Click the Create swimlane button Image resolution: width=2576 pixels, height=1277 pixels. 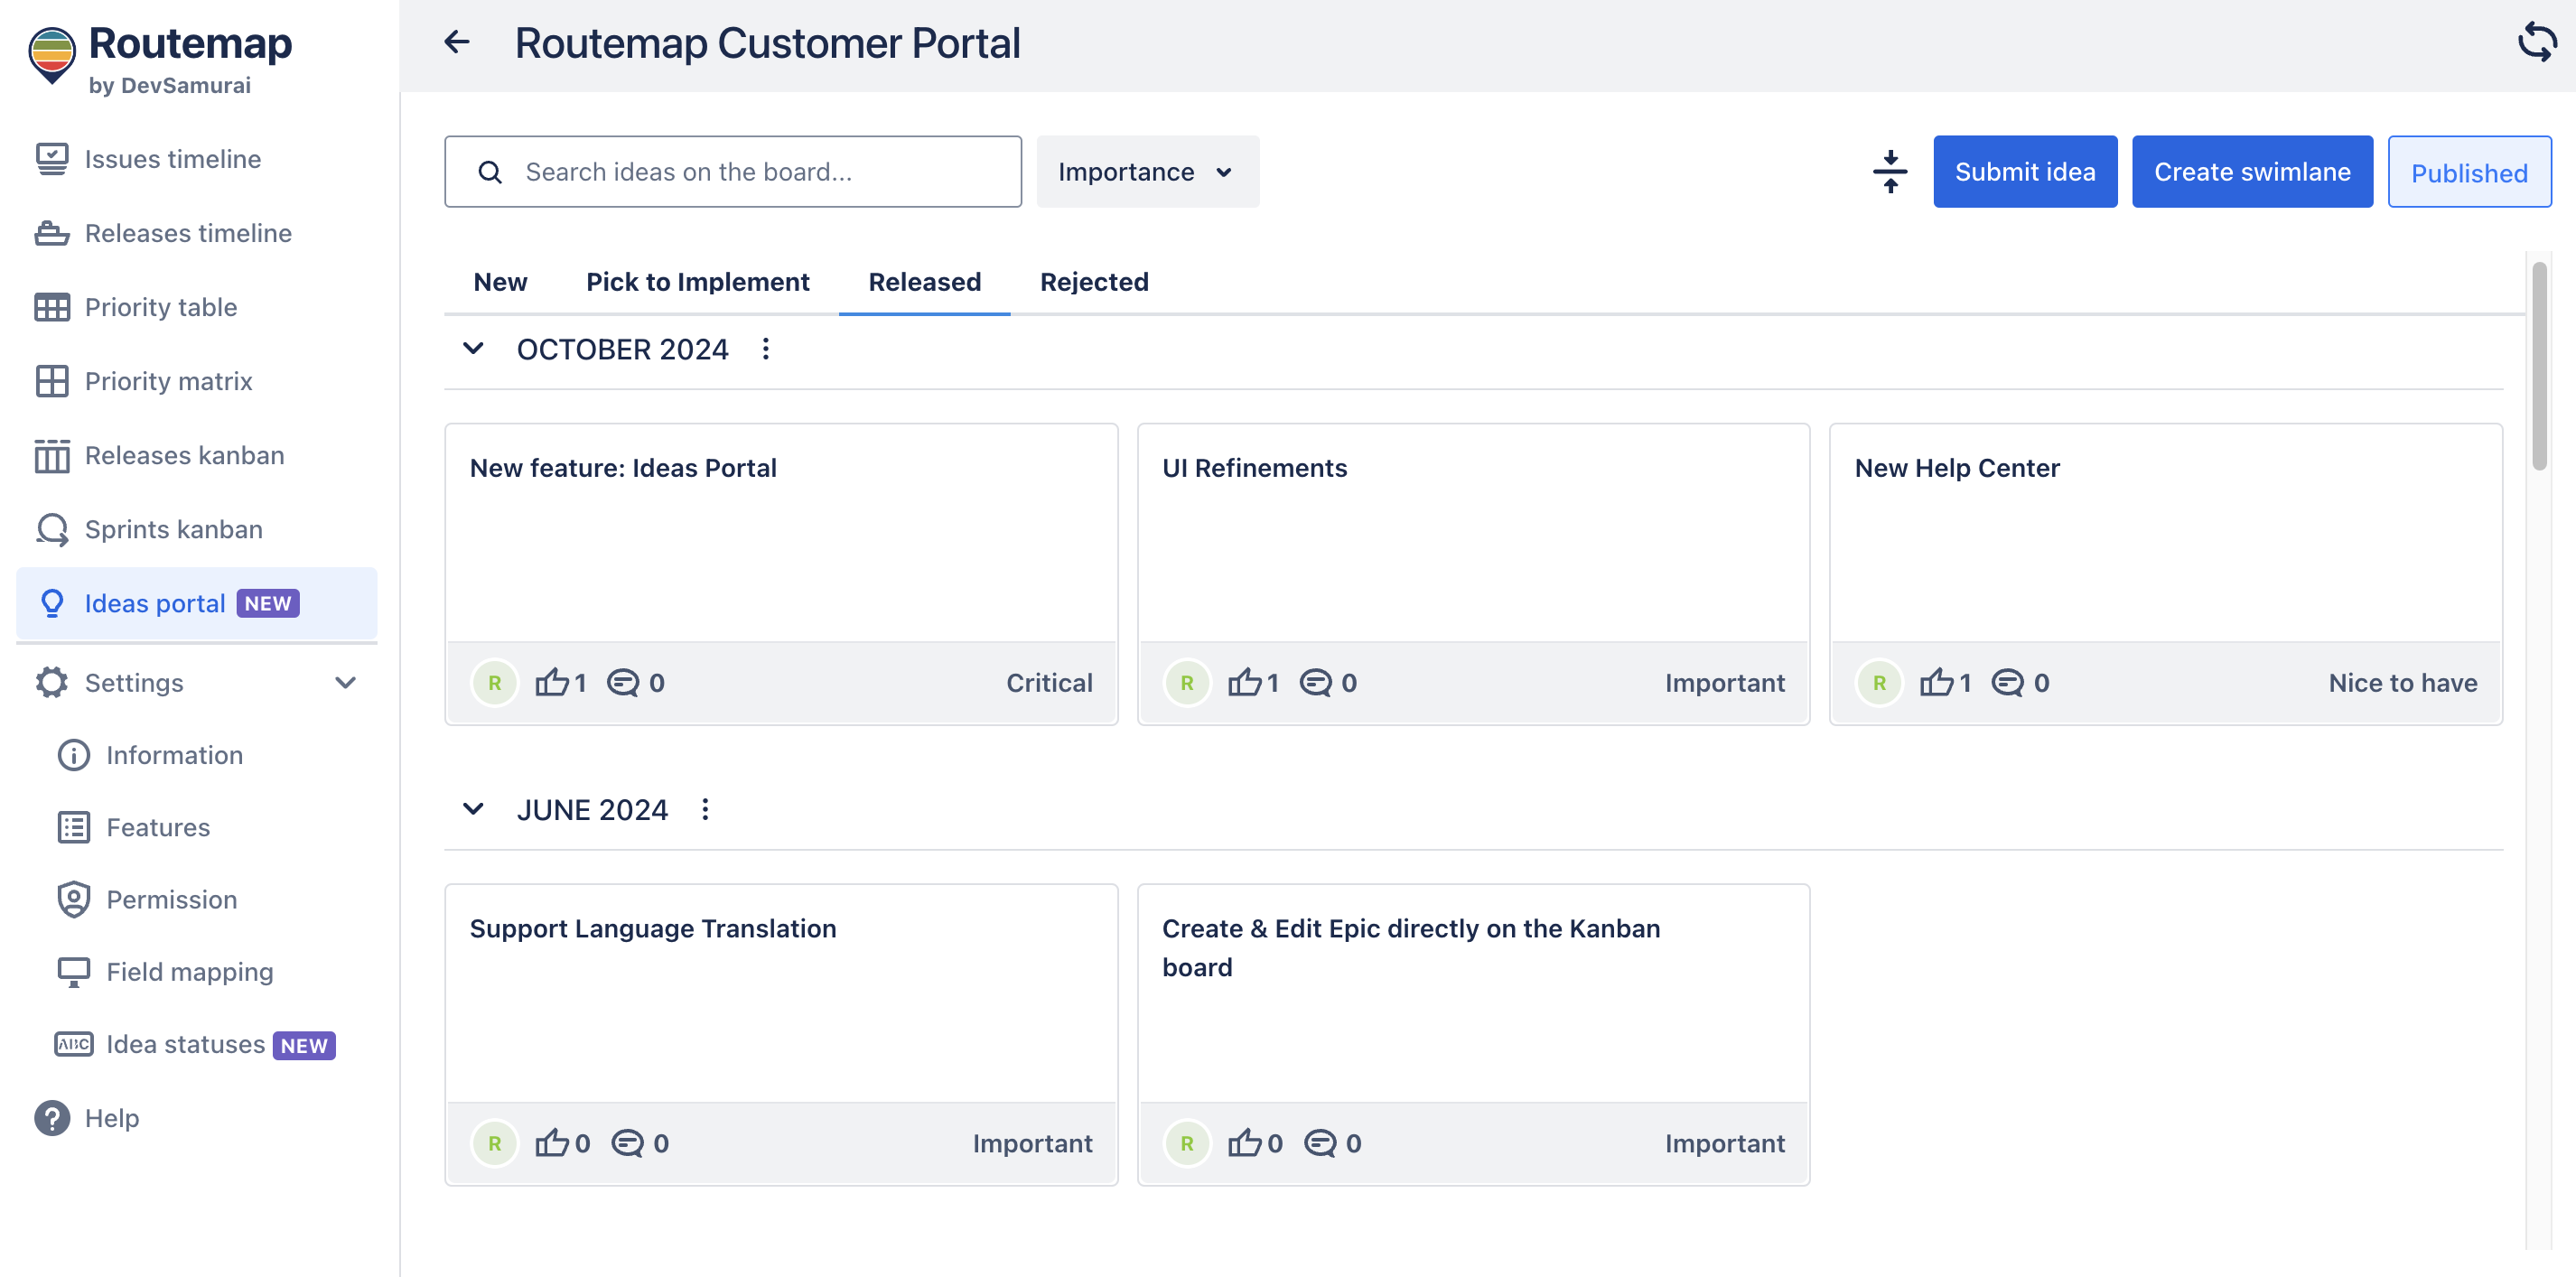(2251, 172)
